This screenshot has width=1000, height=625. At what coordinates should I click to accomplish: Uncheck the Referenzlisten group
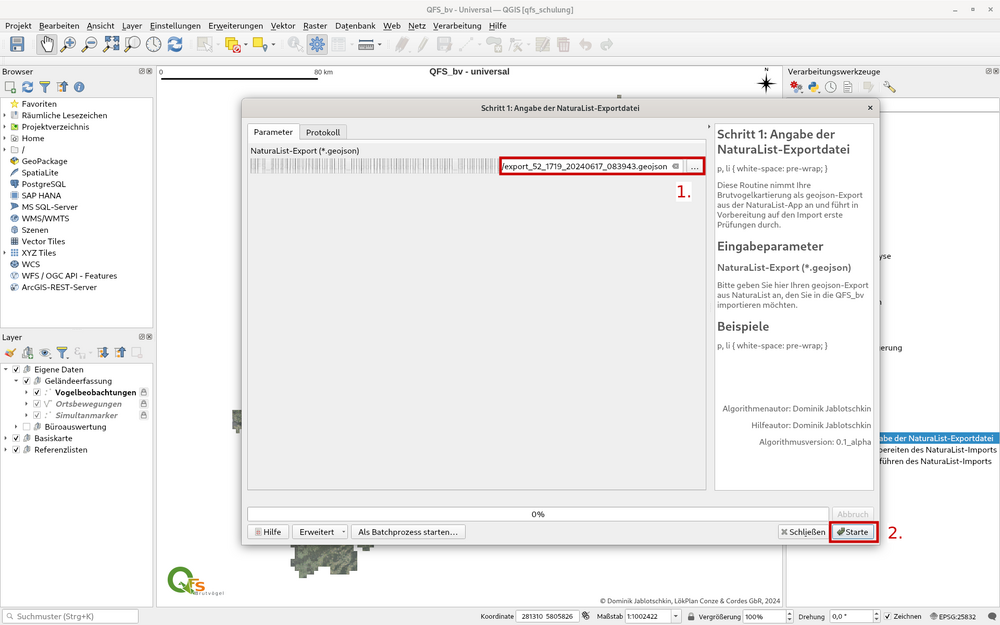(x=17, y=450)
